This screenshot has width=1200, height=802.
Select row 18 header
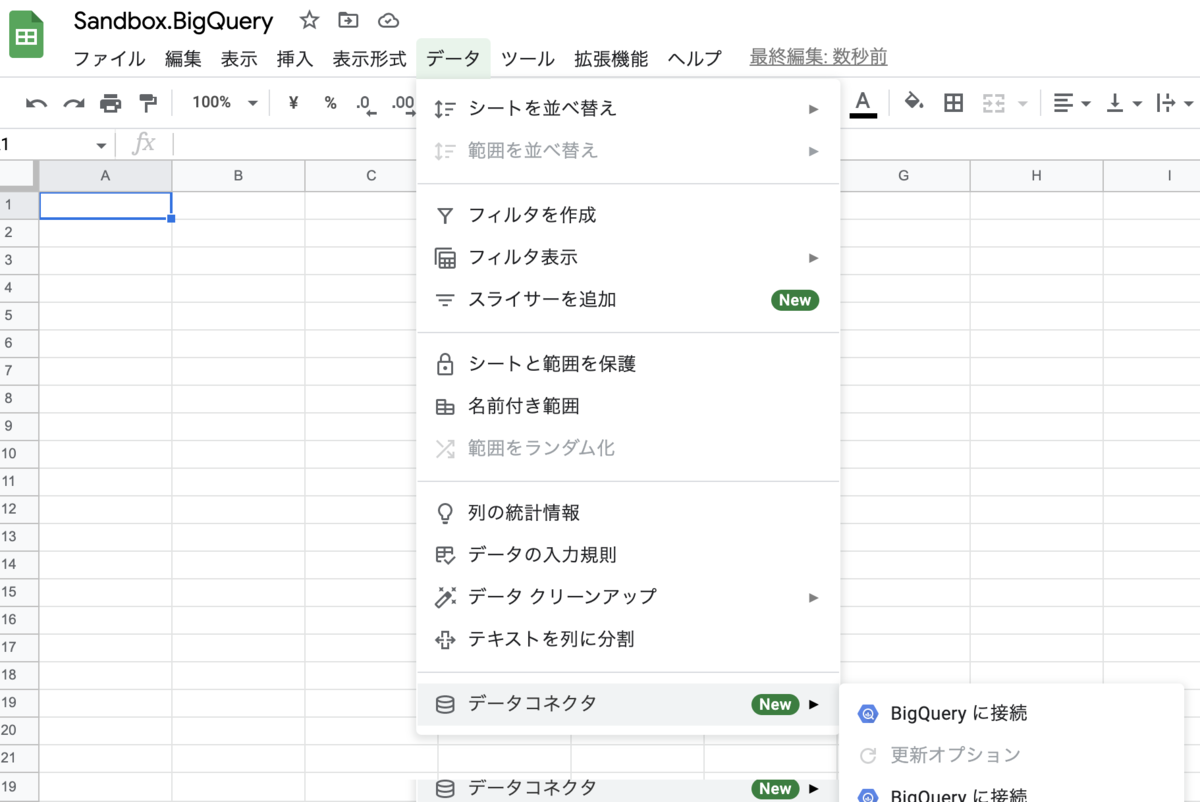click(19, 674)
